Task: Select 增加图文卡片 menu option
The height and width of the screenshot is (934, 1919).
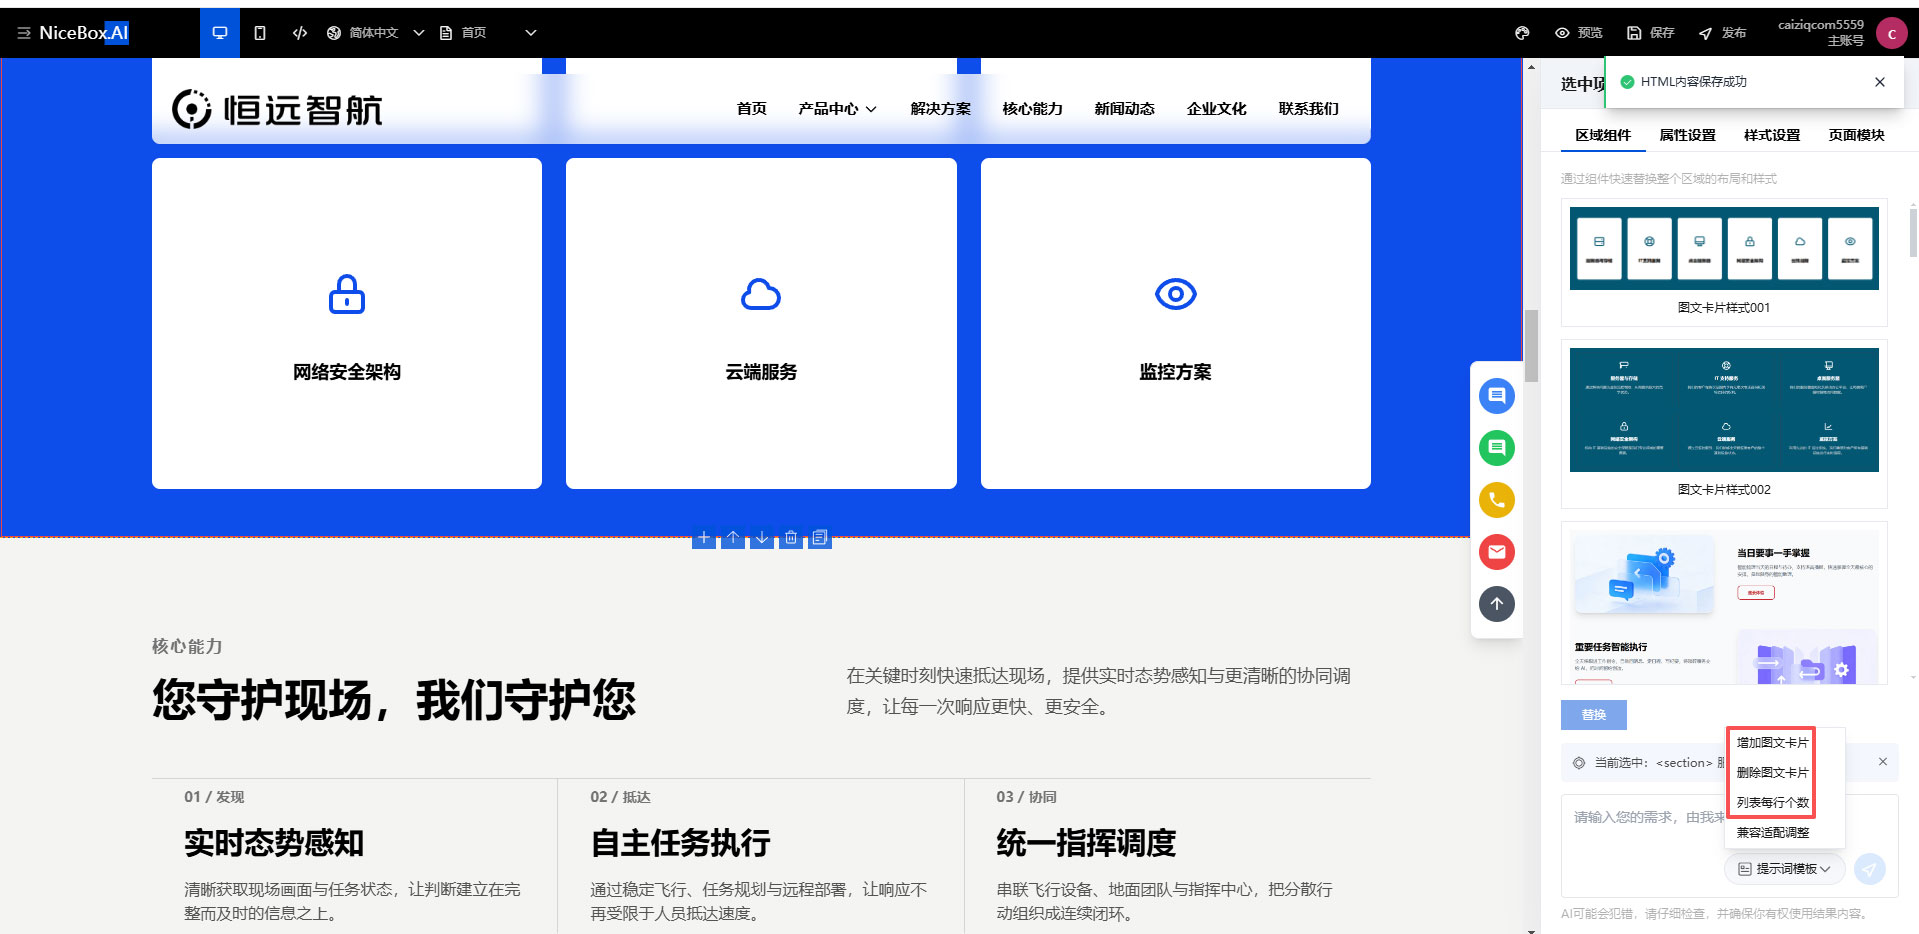Action: click(x=1772, y=743)
